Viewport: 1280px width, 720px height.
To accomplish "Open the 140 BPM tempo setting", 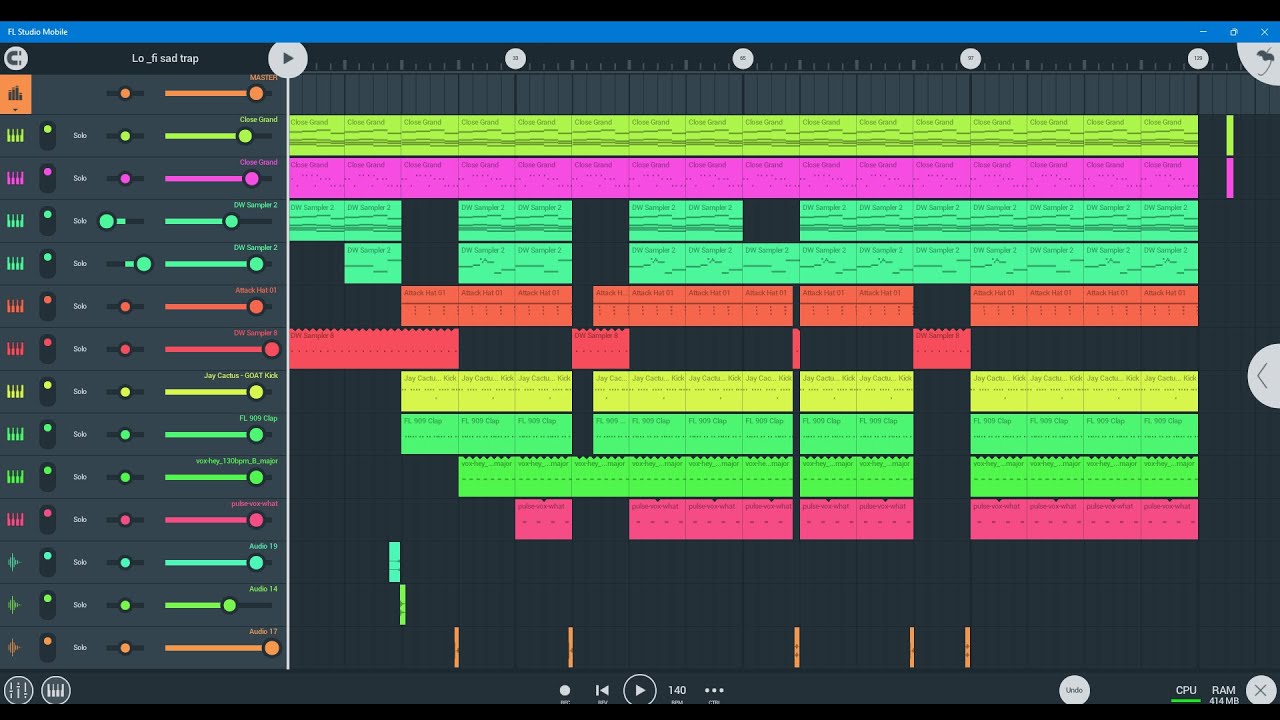I will [677, 692].
